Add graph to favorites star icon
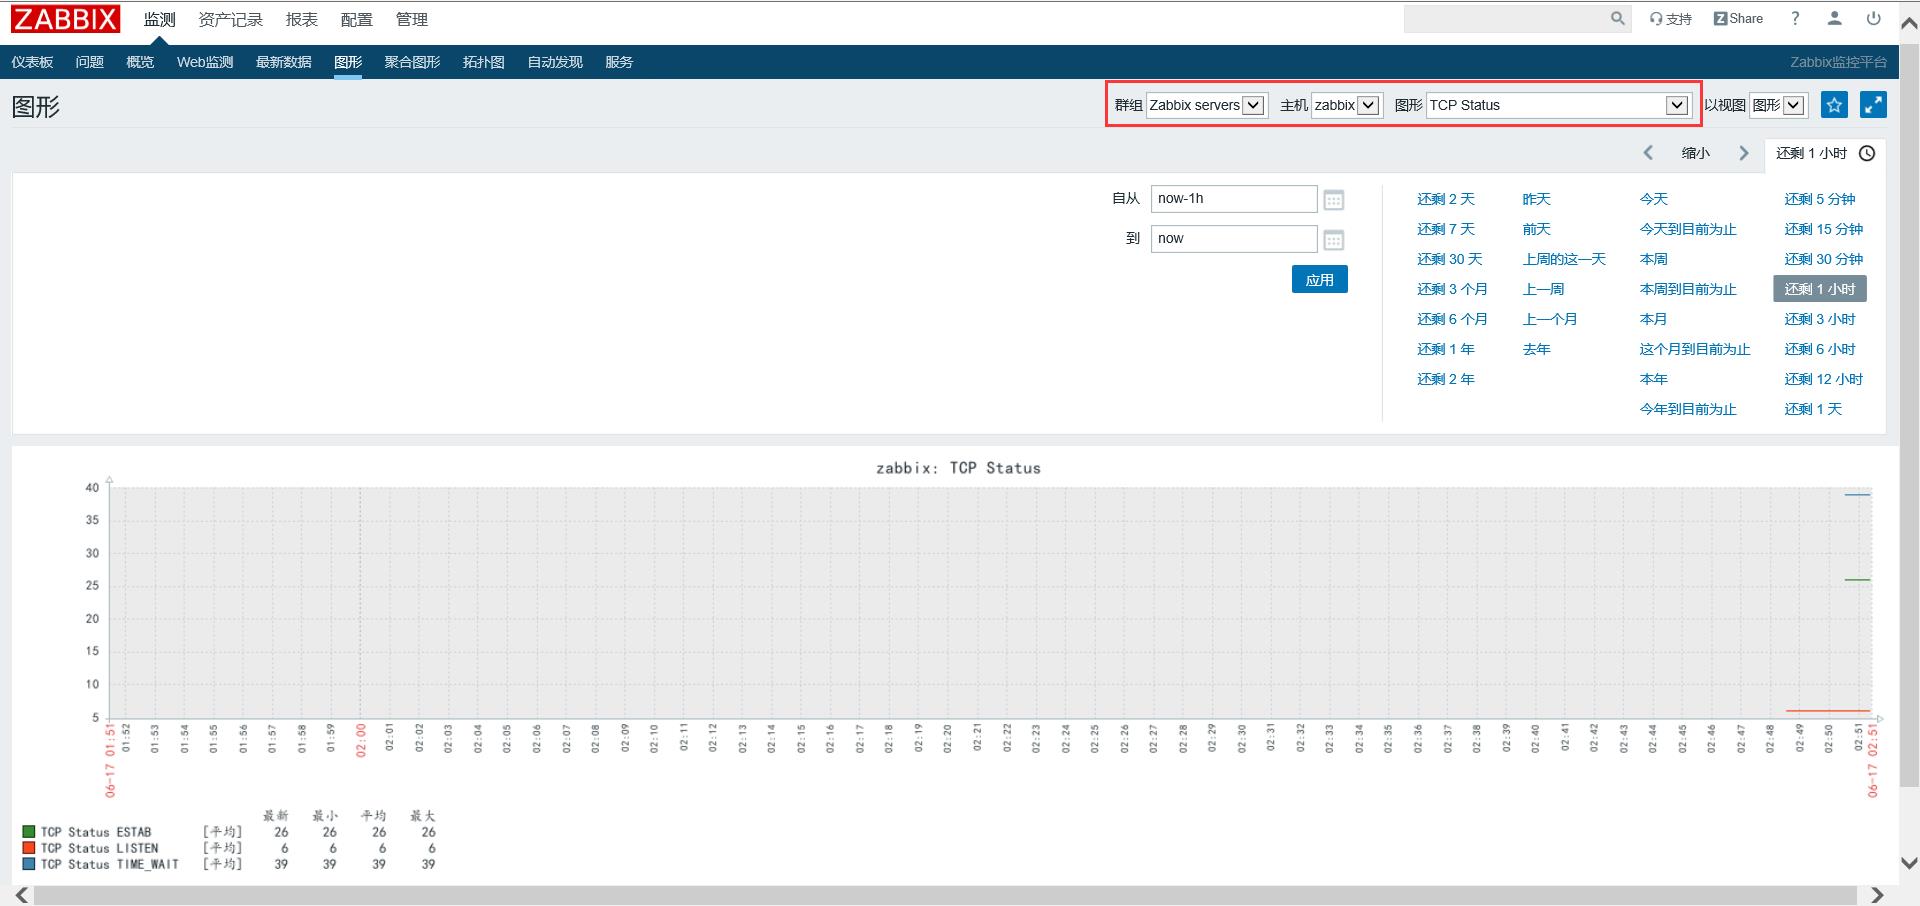 pos(1834,105)
